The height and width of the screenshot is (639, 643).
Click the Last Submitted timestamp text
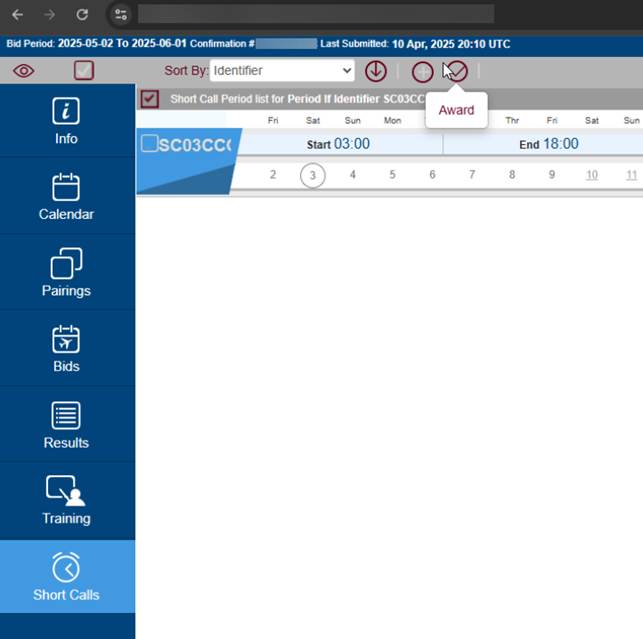pyautogui.click(x=451, y=44)
